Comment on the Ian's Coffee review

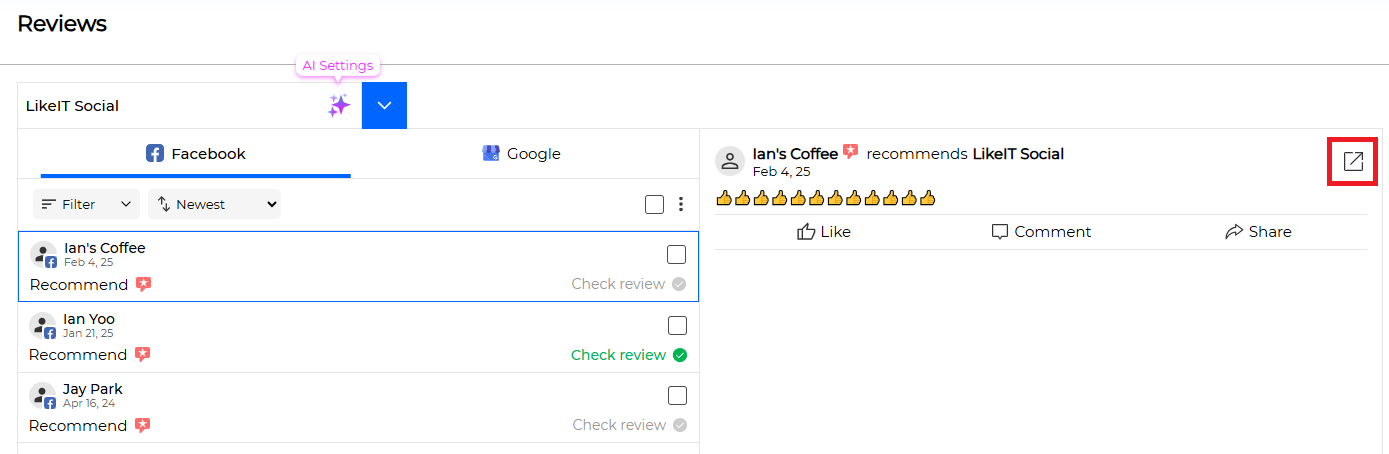(1041, 232)
